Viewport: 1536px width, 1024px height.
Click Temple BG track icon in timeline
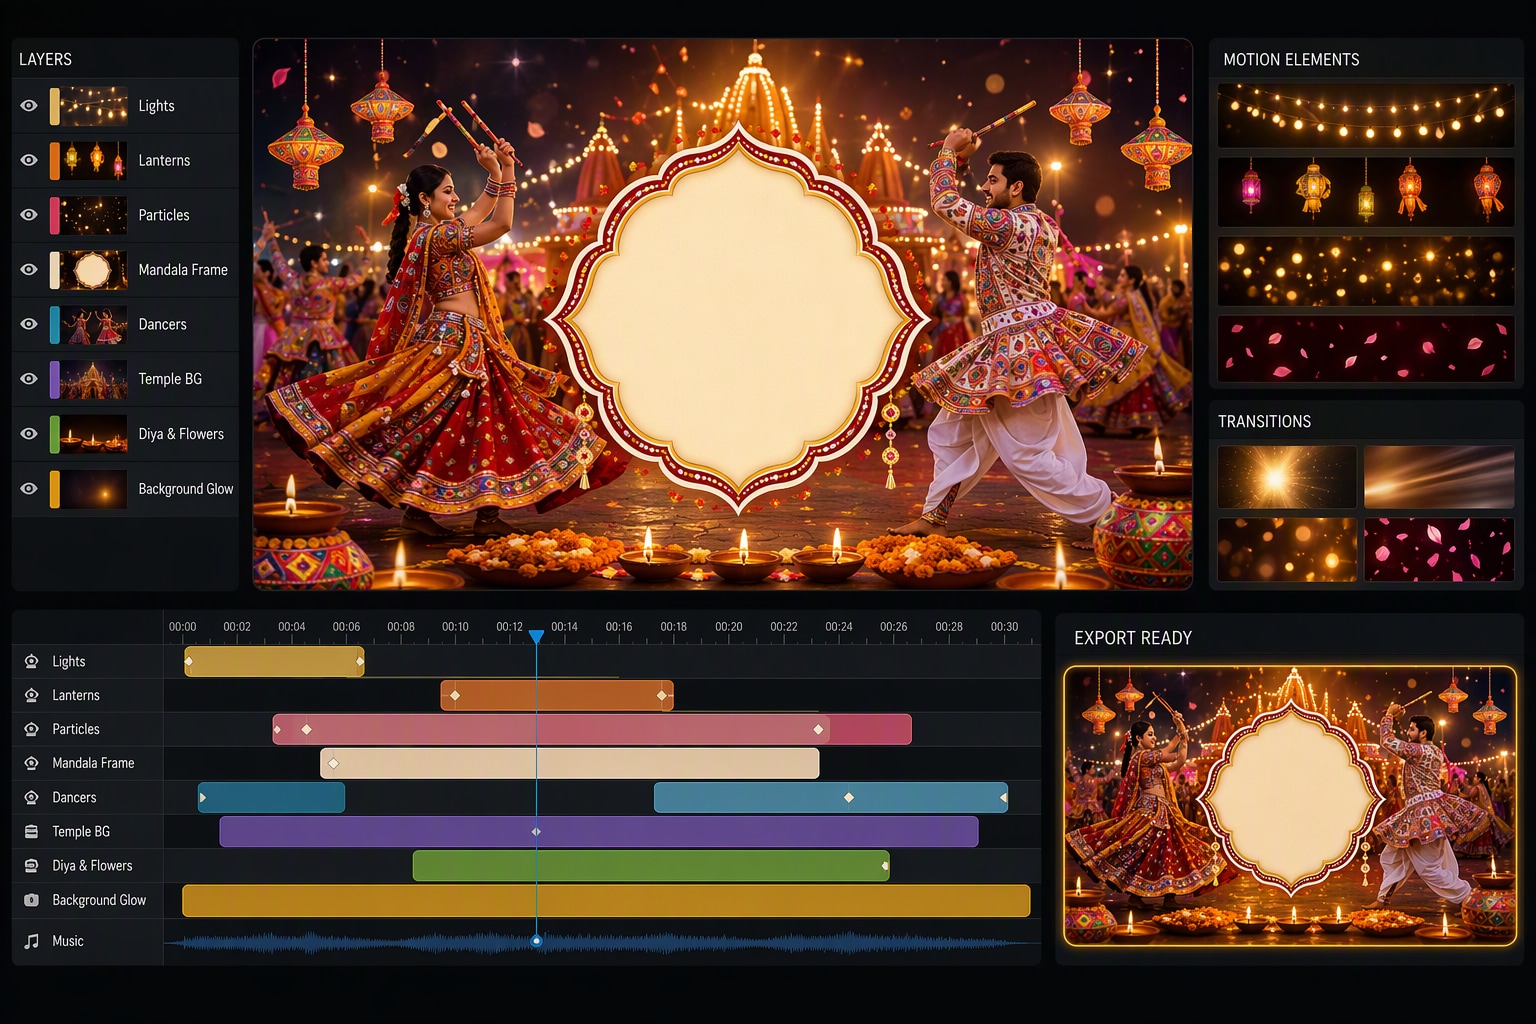(32, 831)
